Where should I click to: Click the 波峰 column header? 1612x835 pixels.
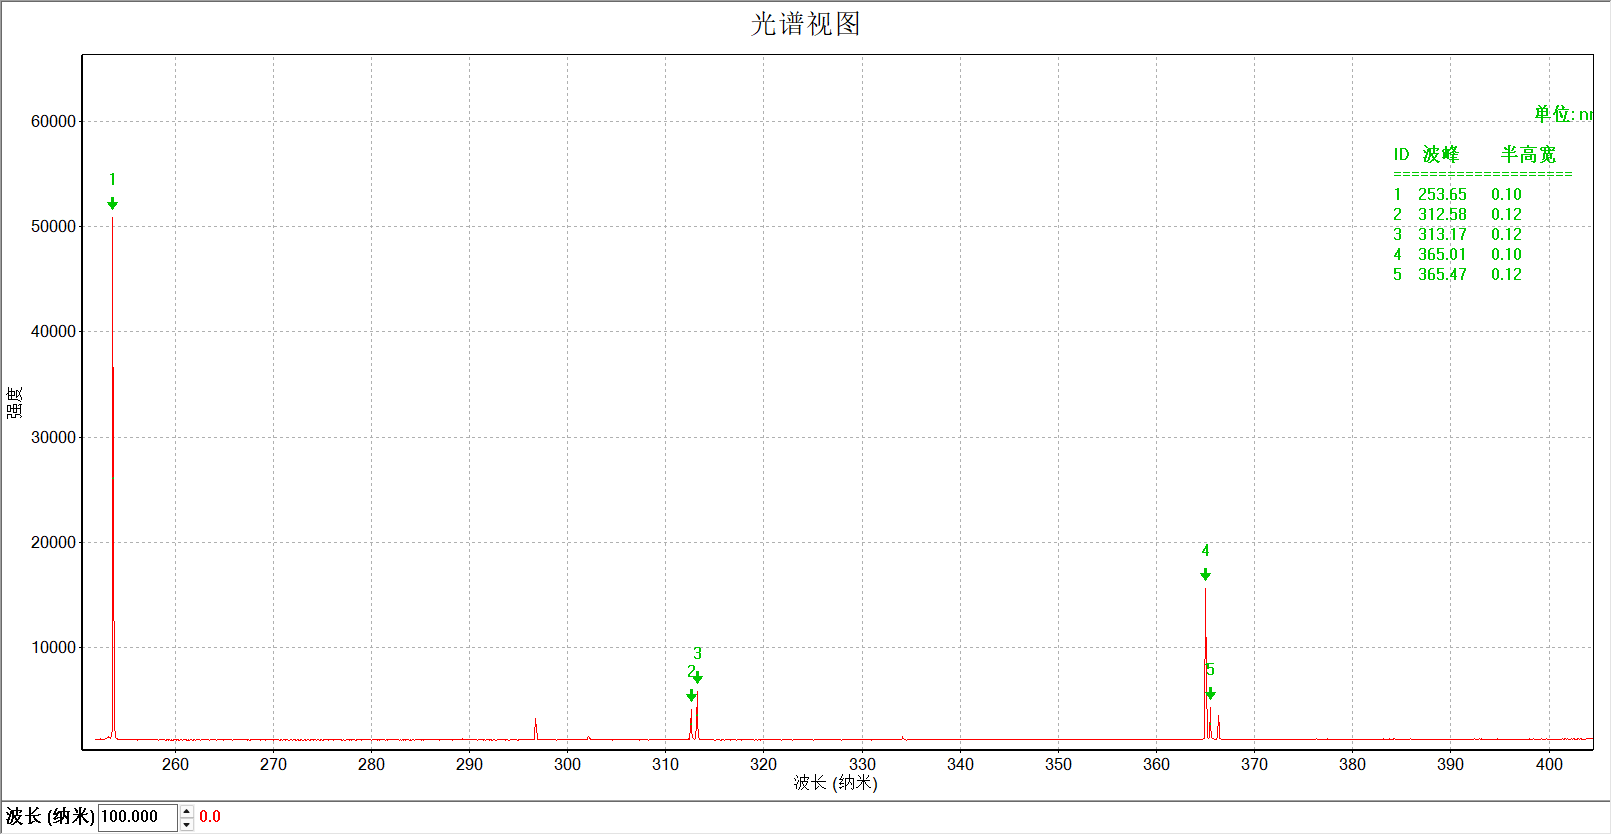(1441, 155)
